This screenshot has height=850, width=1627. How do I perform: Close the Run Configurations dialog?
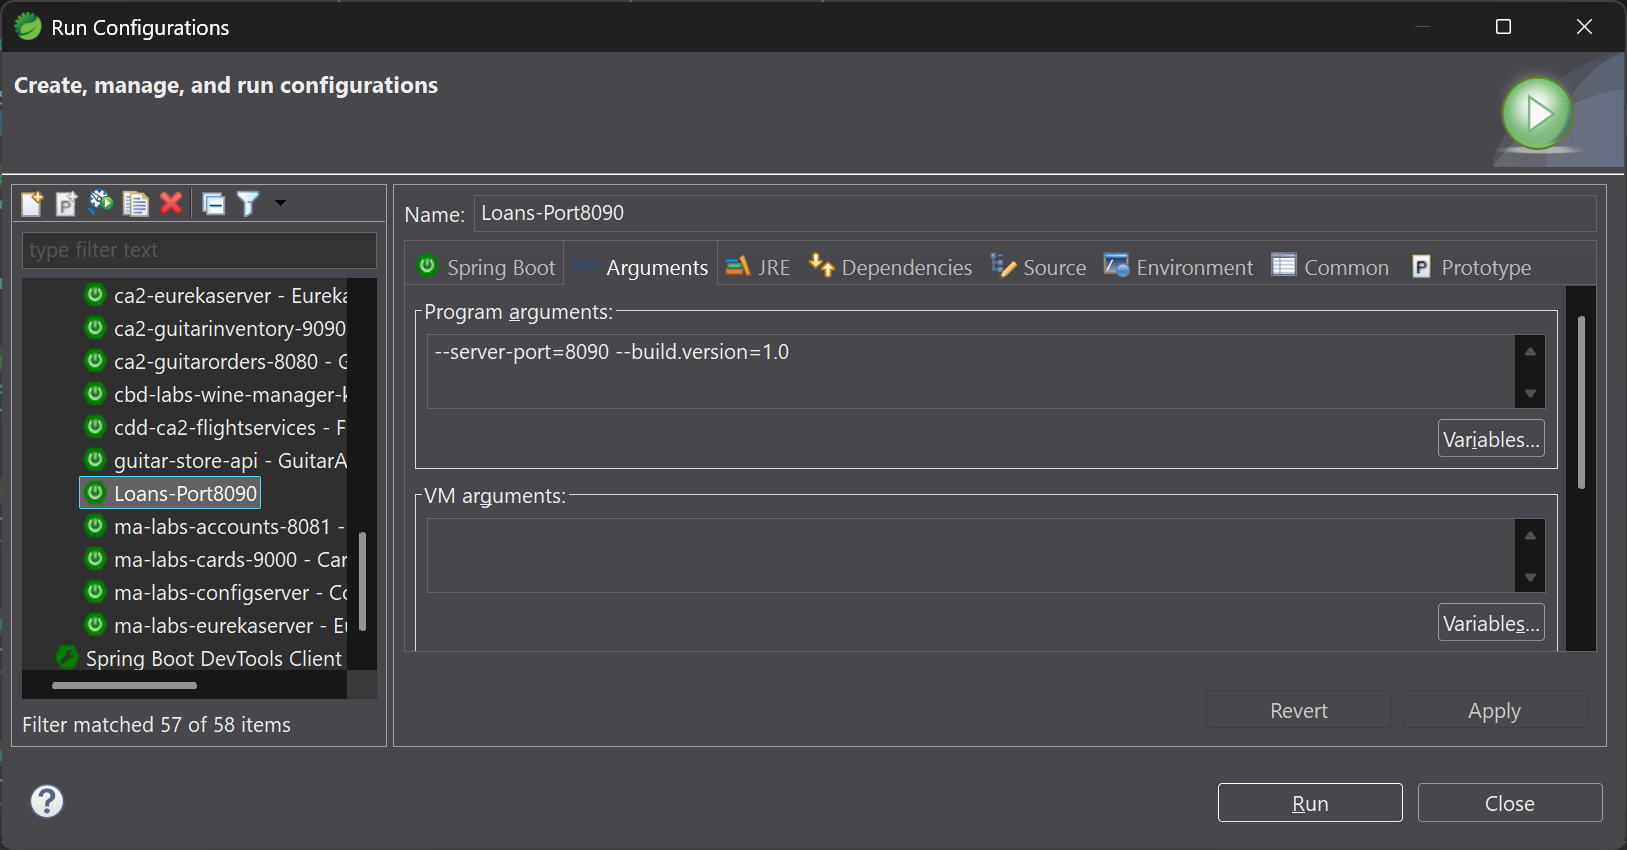pyautogui.click(x=1510, y=803)
